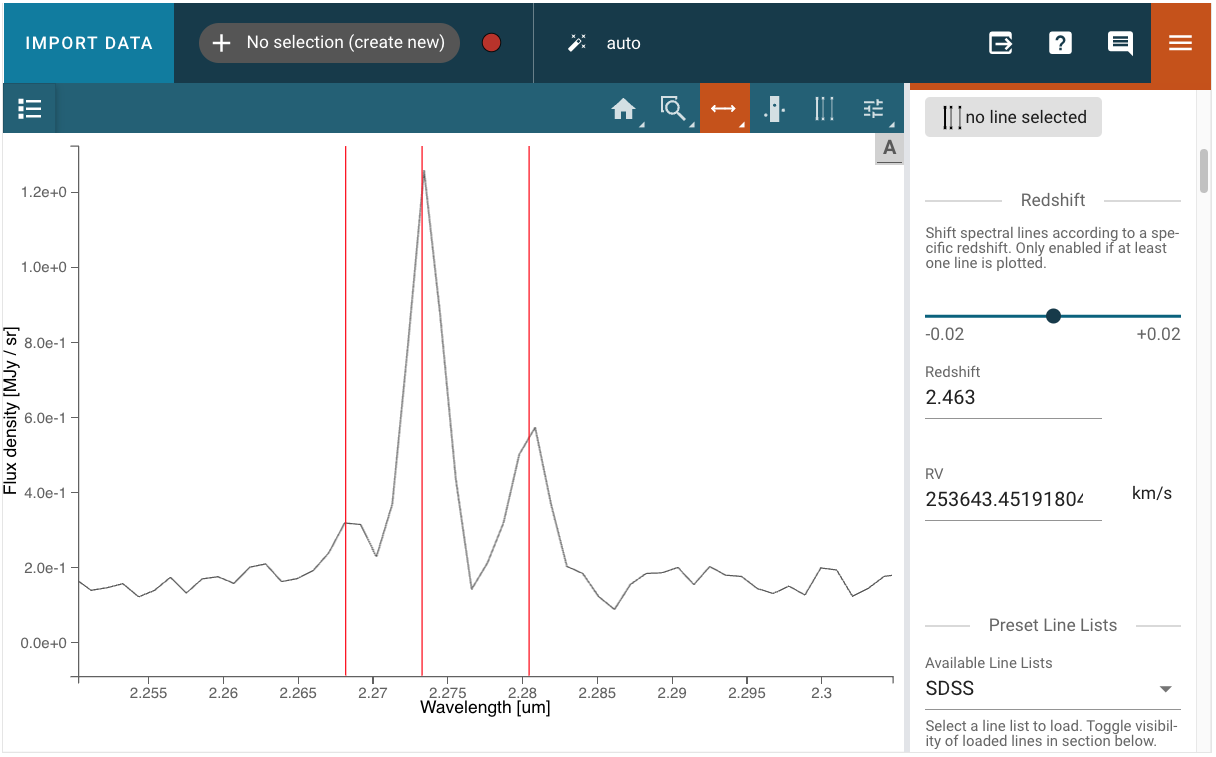Click the home reset-zoom icon

[624, 109]
